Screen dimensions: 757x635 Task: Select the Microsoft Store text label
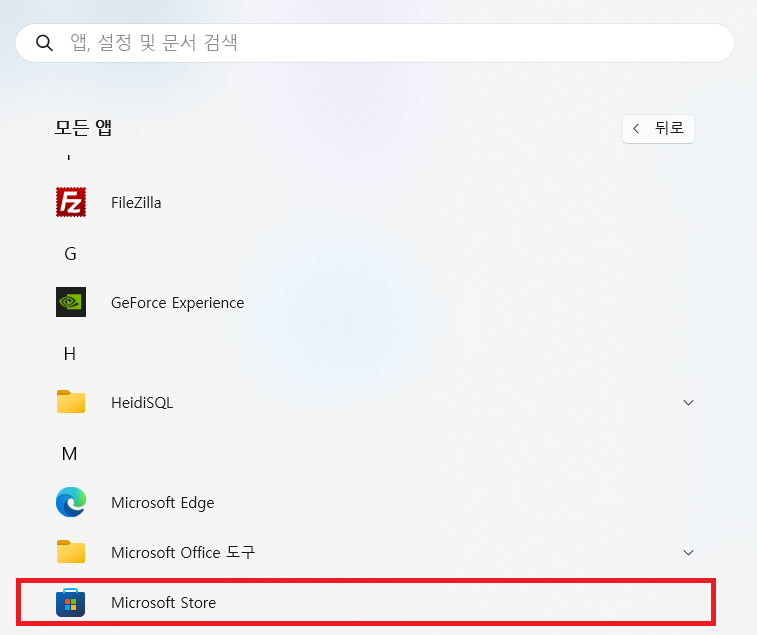(x=164, y=603)
